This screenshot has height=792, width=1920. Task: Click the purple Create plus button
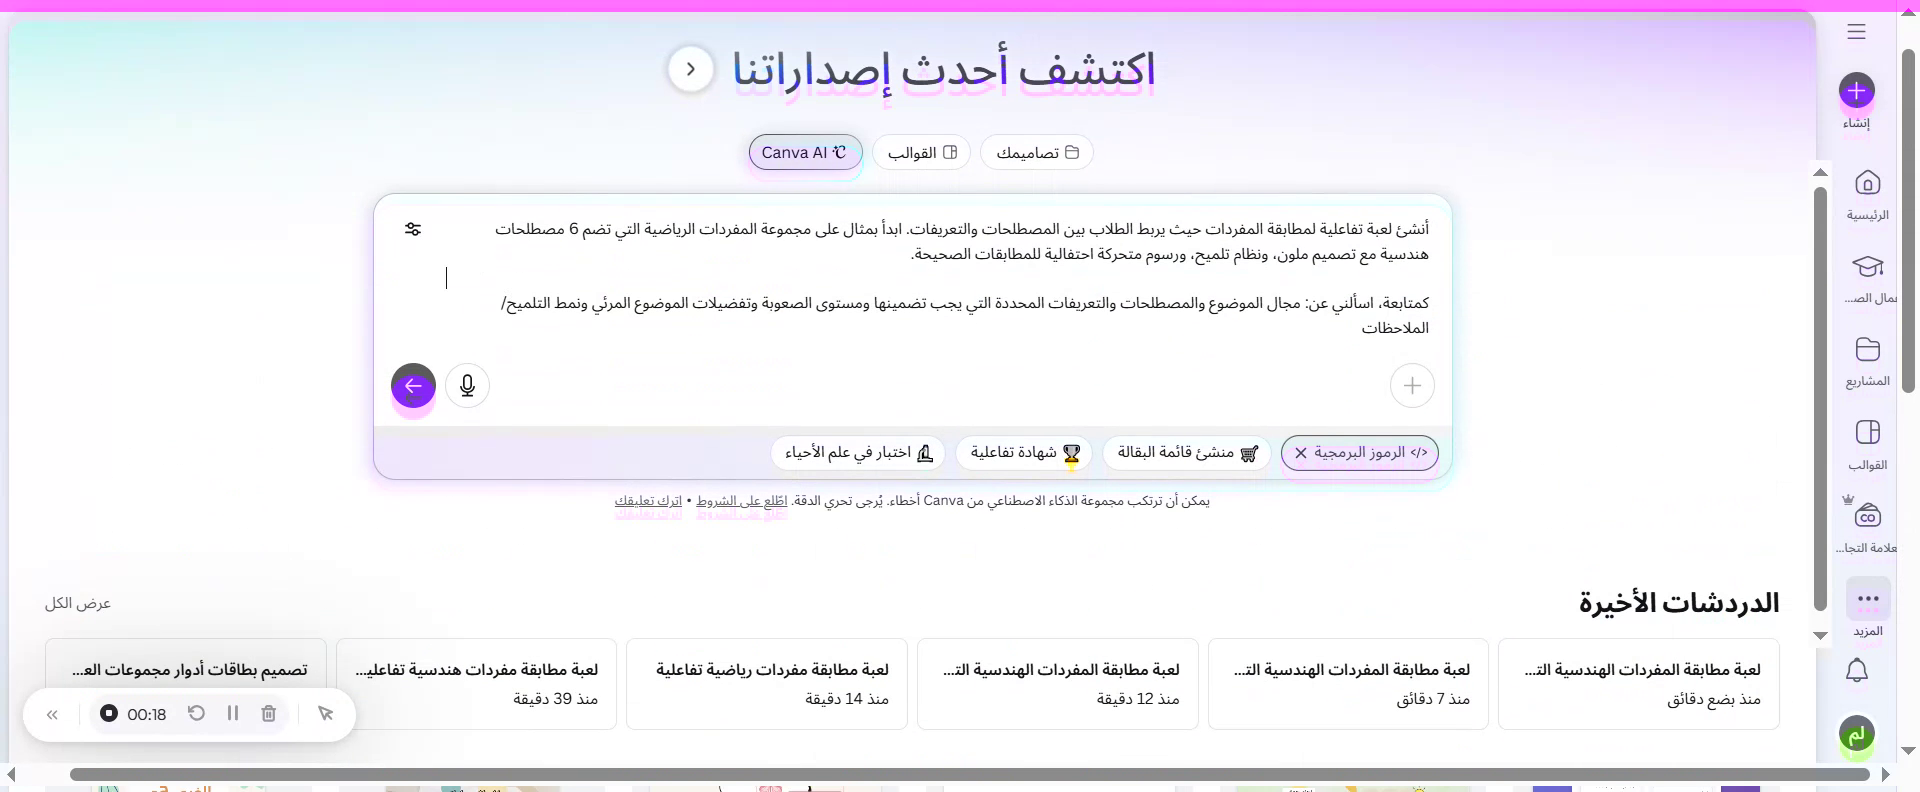(x=1856, y=92)
